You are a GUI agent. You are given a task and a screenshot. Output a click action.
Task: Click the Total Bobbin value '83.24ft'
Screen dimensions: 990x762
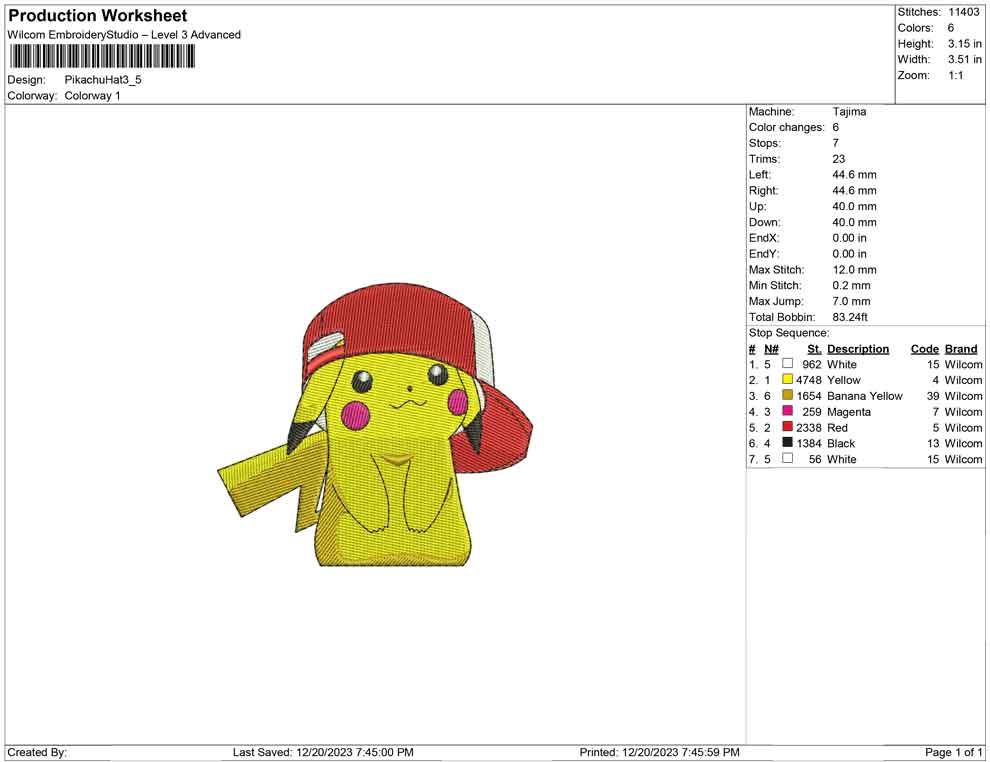click(850, 317)
